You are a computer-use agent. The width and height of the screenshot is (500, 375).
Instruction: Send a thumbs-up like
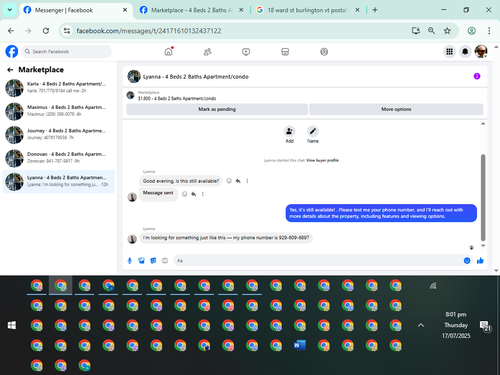480,261
